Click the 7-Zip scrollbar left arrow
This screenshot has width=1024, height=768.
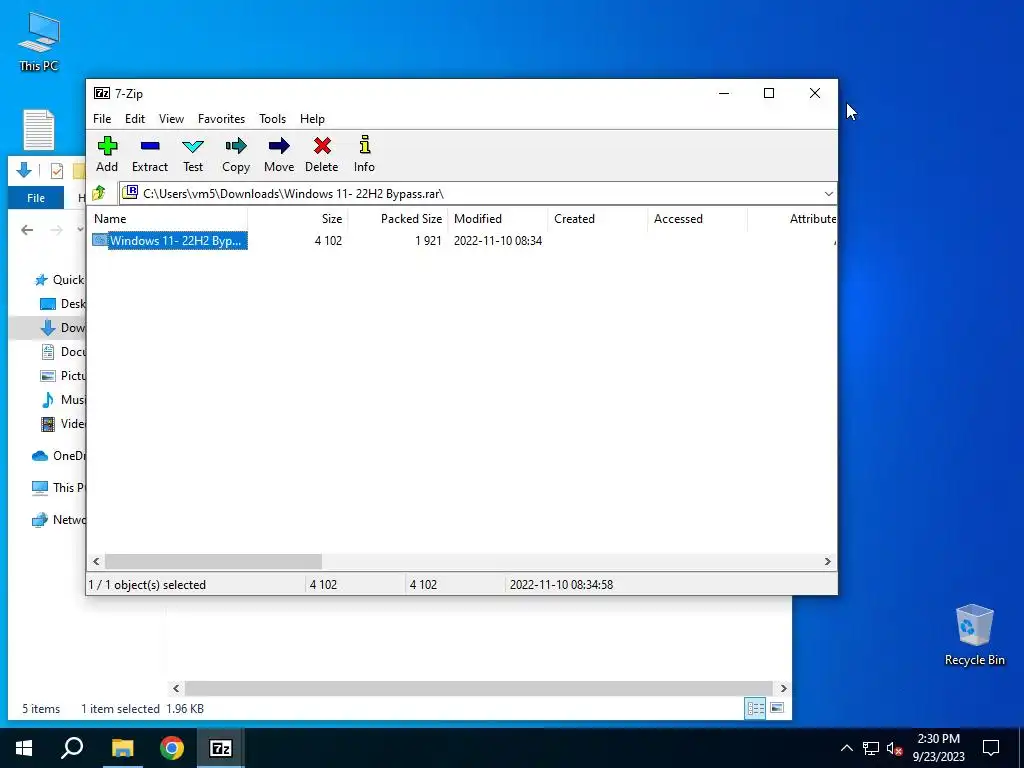tap(96, 562)
